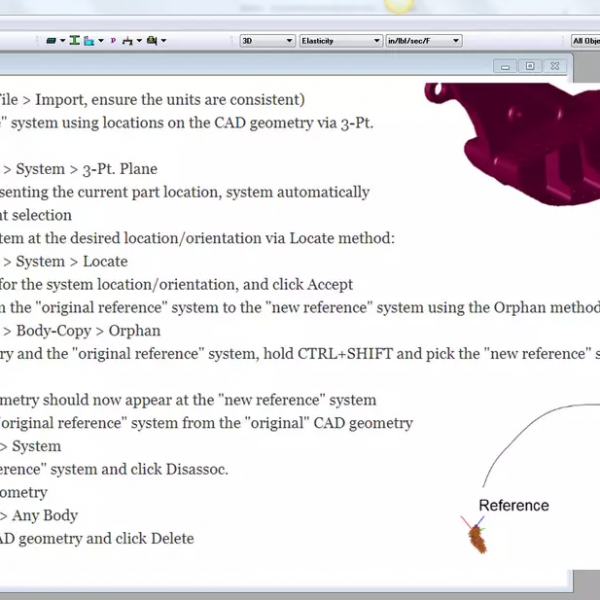This screenshot has height=600, width=600.
Task: Open the Elasticity analysis type dropdown
Action: (341, 41)
